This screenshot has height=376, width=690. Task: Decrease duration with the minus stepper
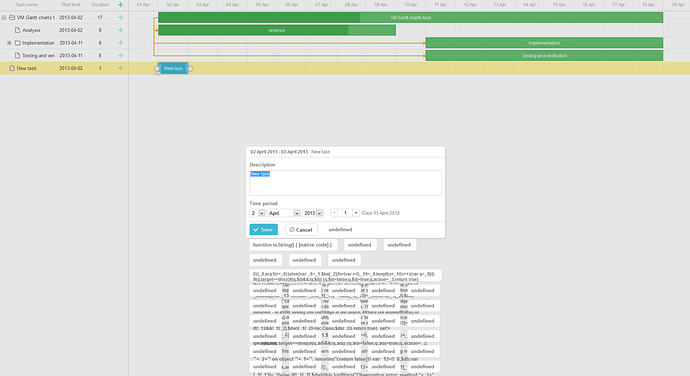point(334,213)
